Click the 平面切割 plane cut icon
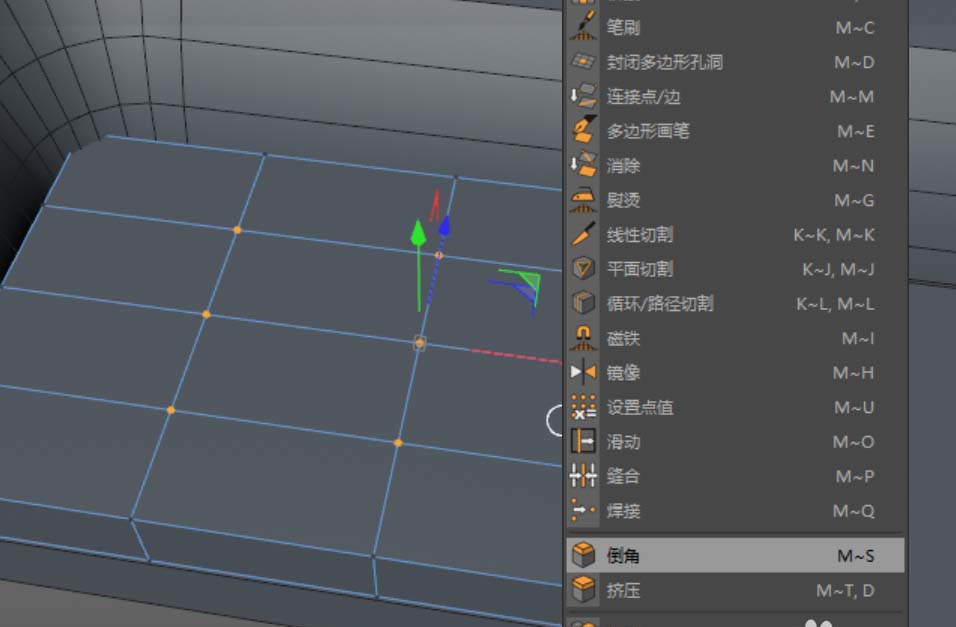This screenshot has width=956, height=627. pyautogui.click(x=583, y=268)
